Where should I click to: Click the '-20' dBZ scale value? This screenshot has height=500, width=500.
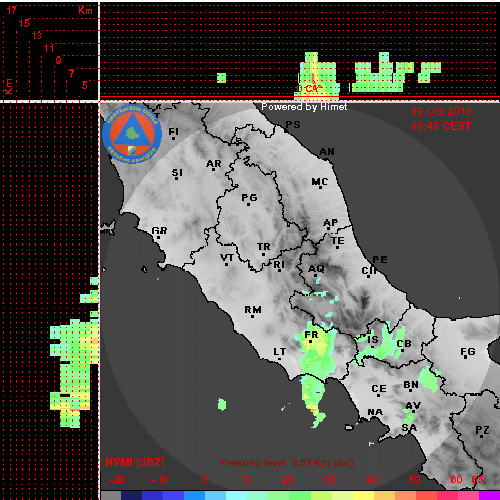click(x=117, y=480)
